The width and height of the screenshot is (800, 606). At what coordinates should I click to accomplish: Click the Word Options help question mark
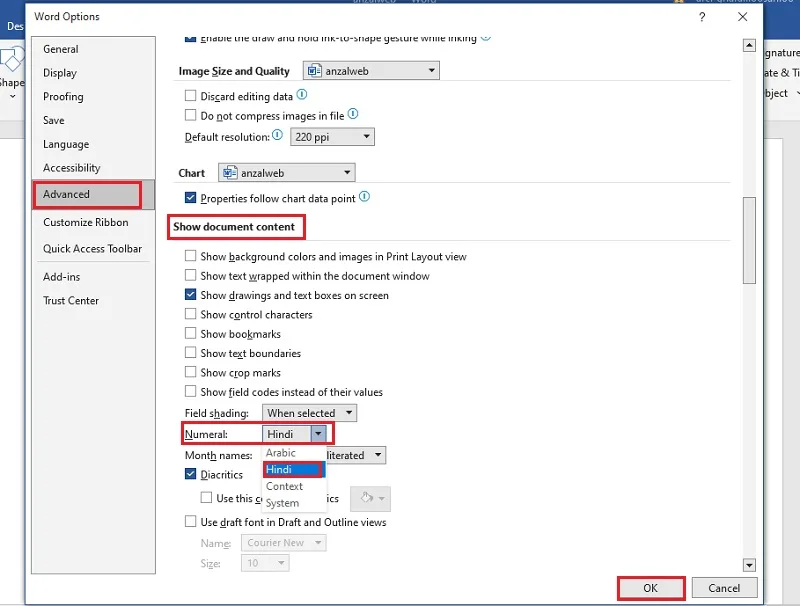point(702,17)
